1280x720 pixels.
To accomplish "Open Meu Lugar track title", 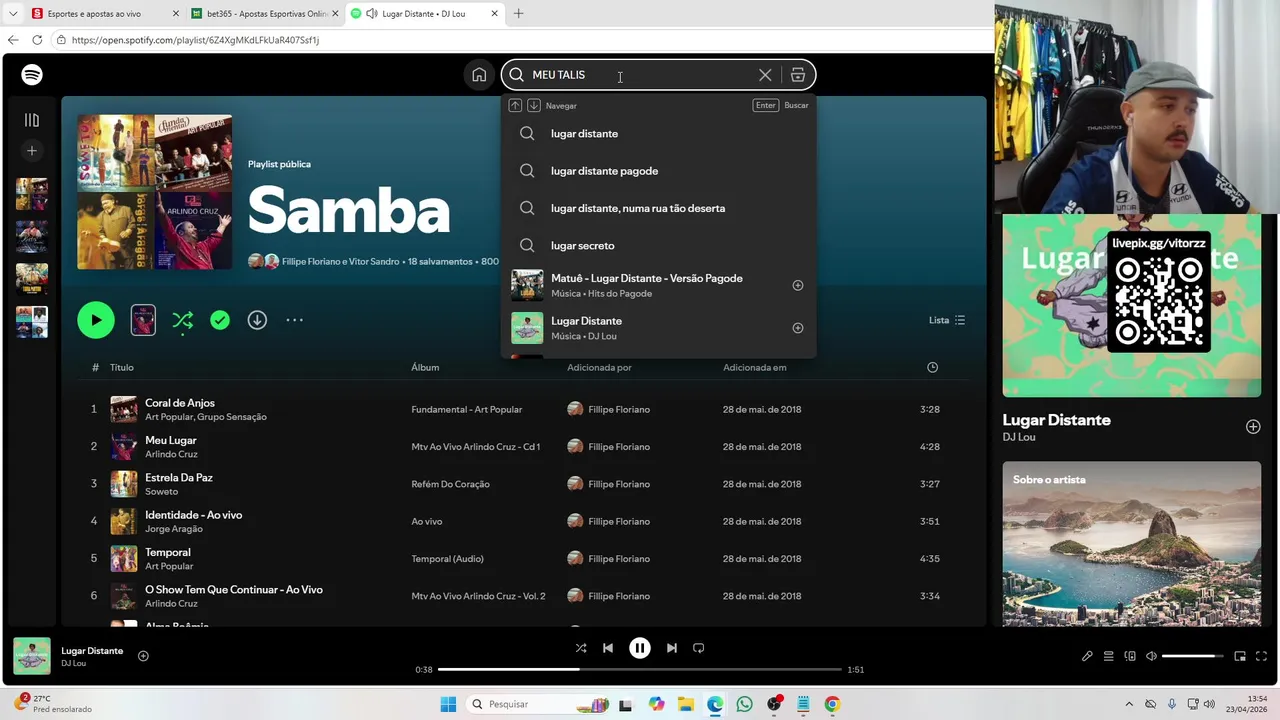I will point(171,440).
